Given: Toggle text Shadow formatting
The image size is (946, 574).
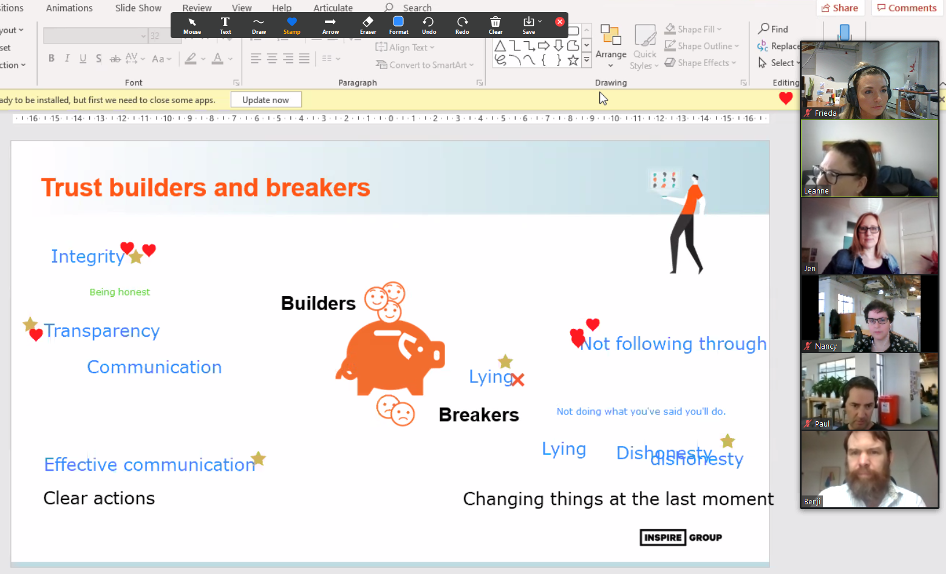Looking at the screenshot, I should coord(98,59).
